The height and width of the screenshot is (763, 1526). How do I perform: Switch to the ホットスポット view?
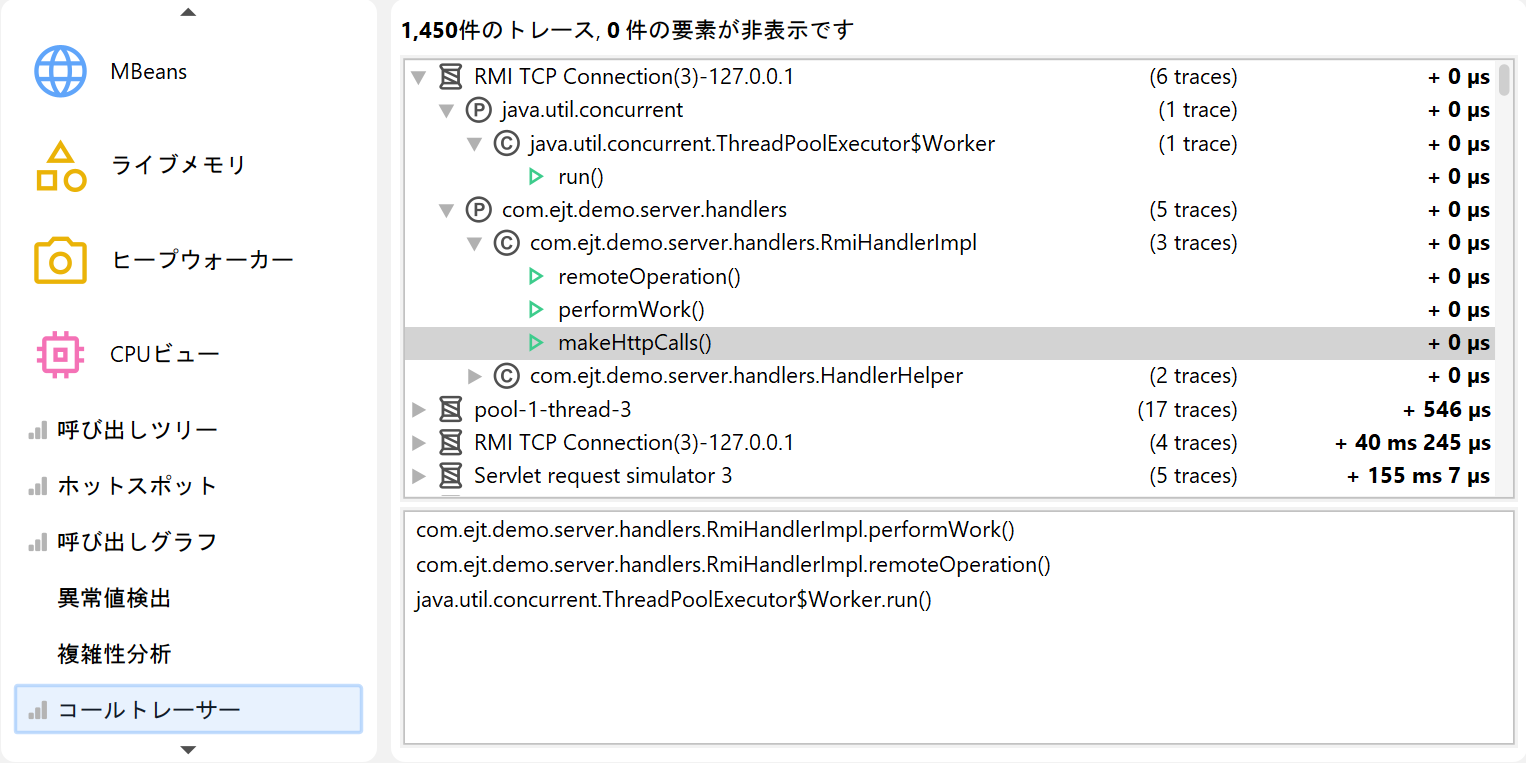tap(137, 486)
